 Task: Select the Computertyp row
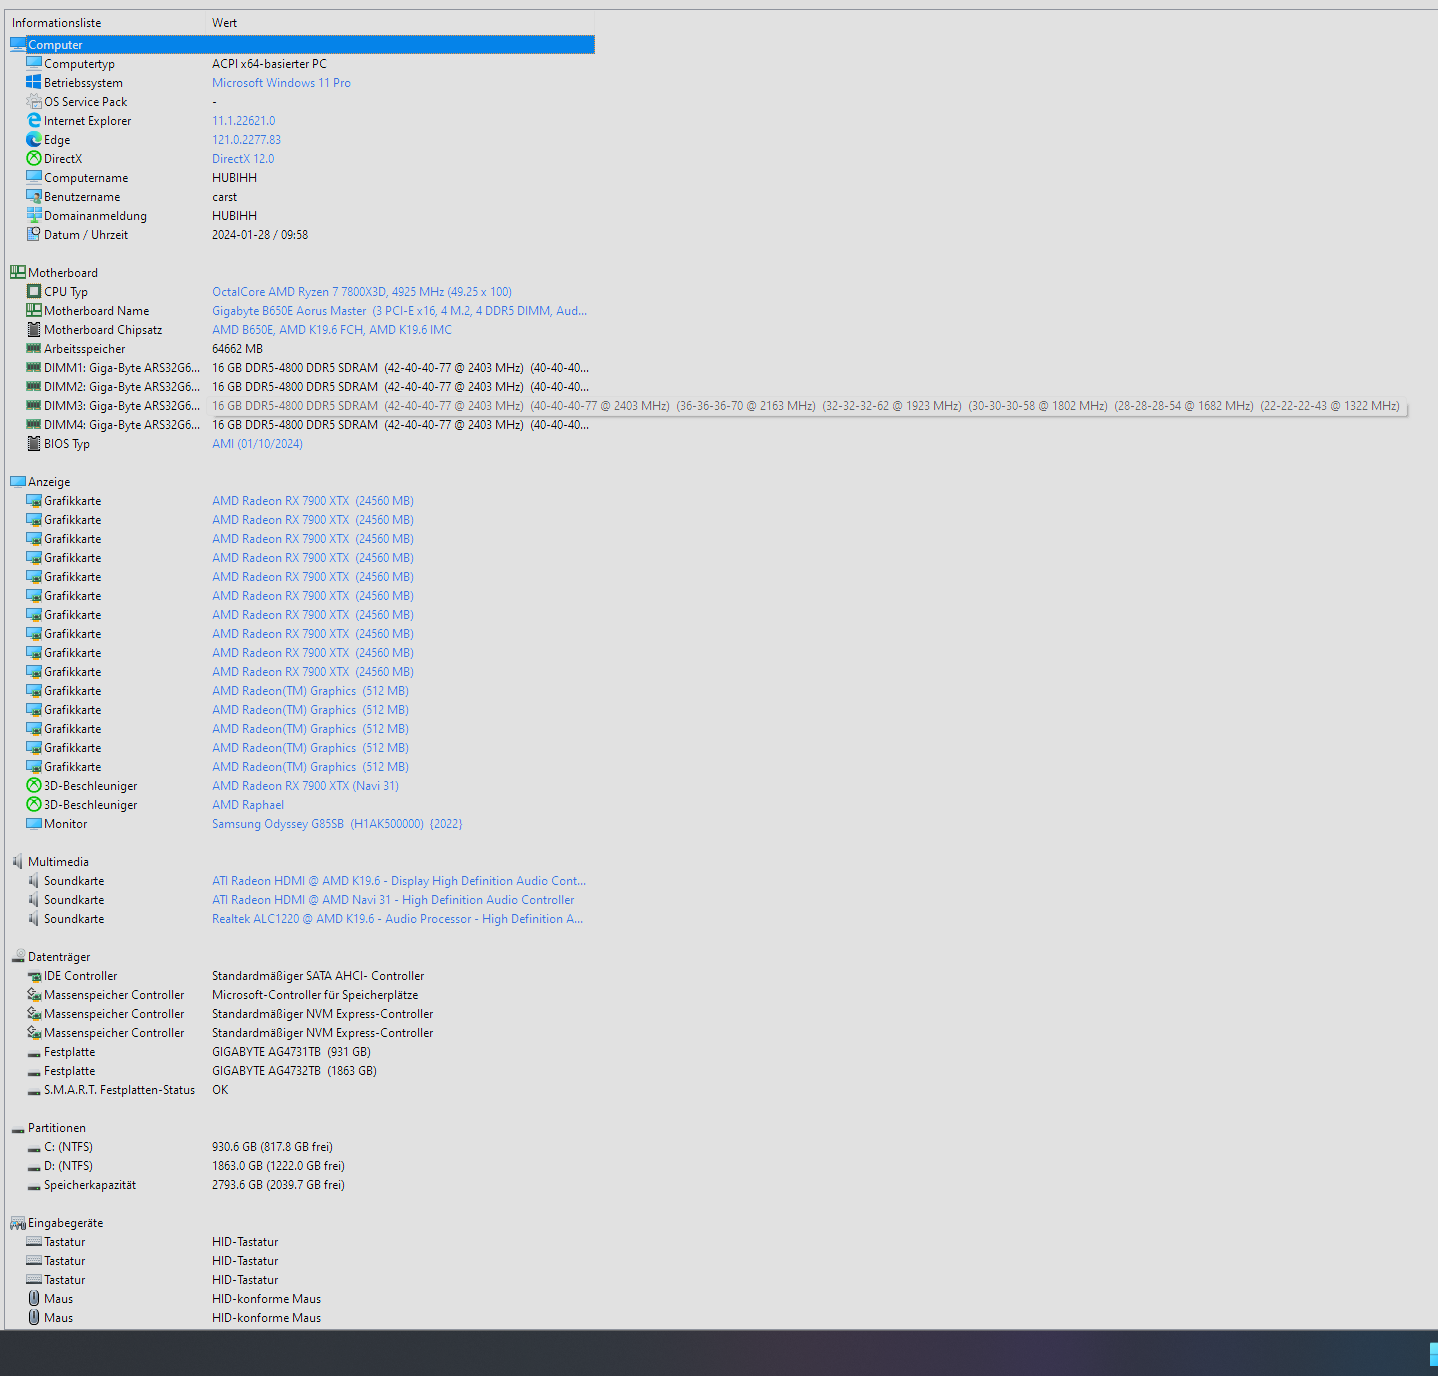pyautogui.click(x=300, y=64)
